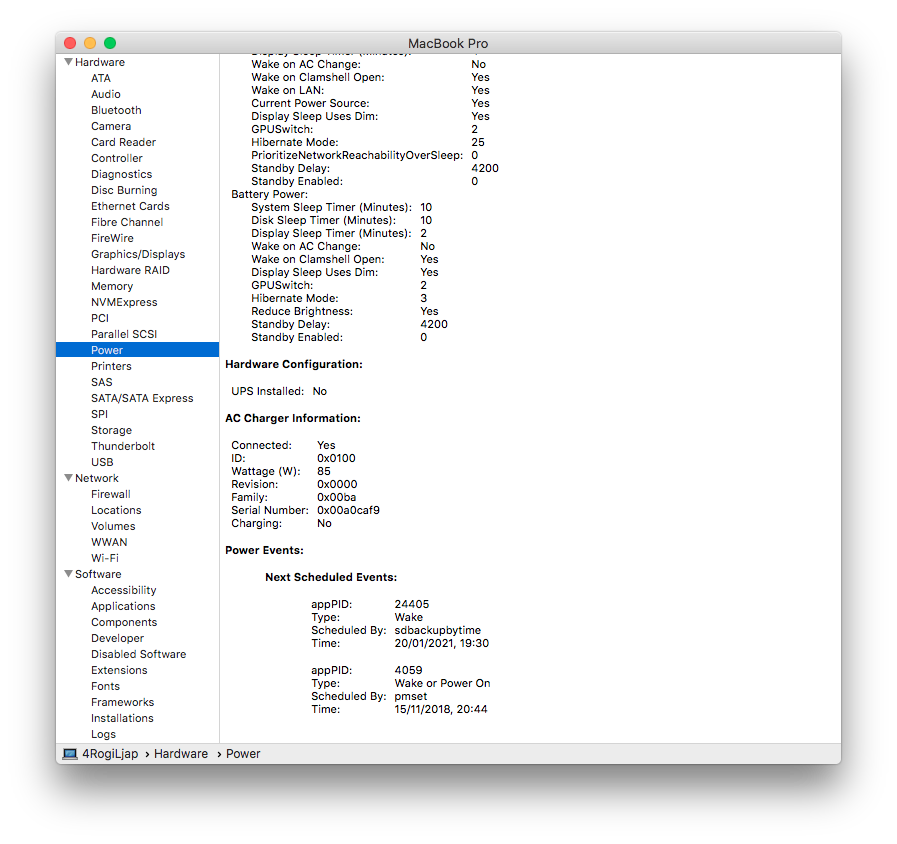Image resolution: width=897 pixels, height=844 pixels.
Task: Click Hardware in the path bar
Action: coord(181,754)
